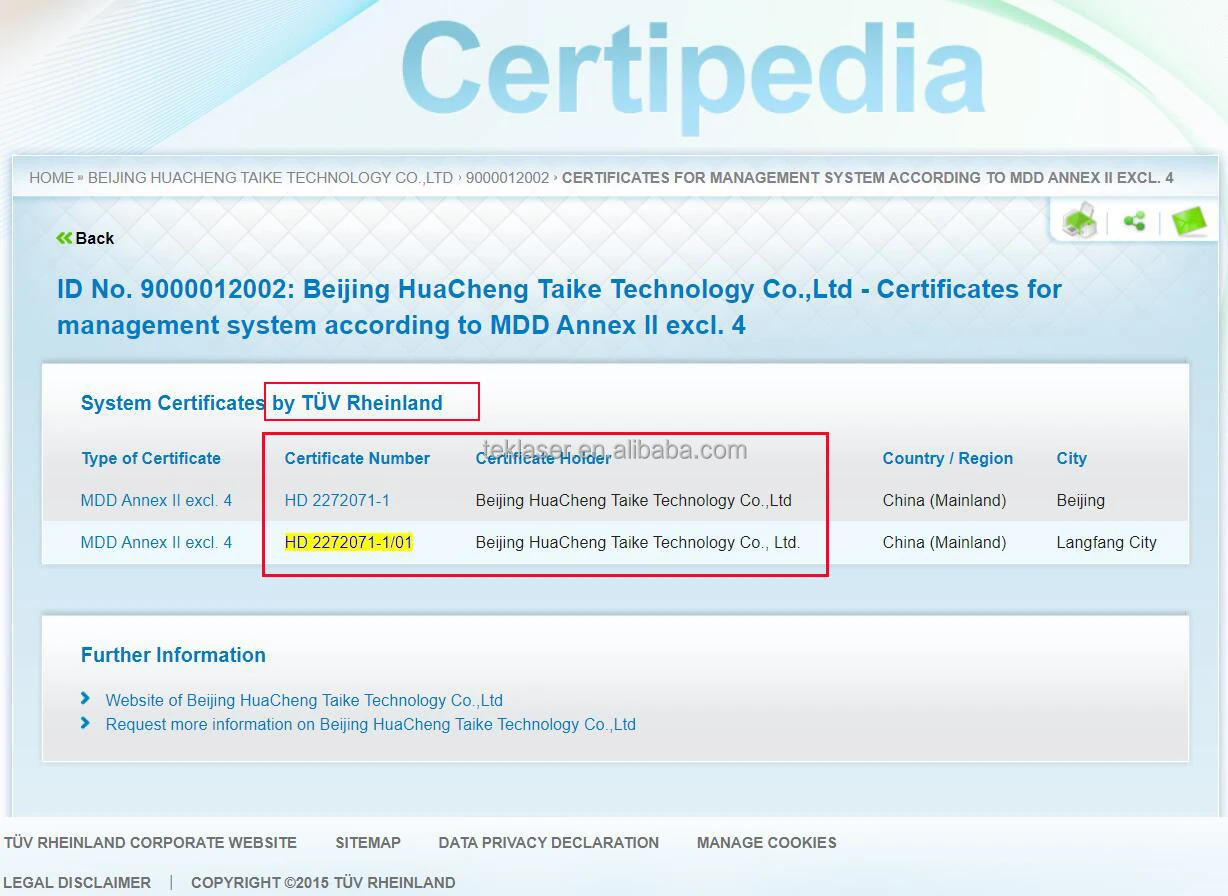1228x896 pixels.
Task: Click the green double-arrow Back icon
Action: coord(64,238)
